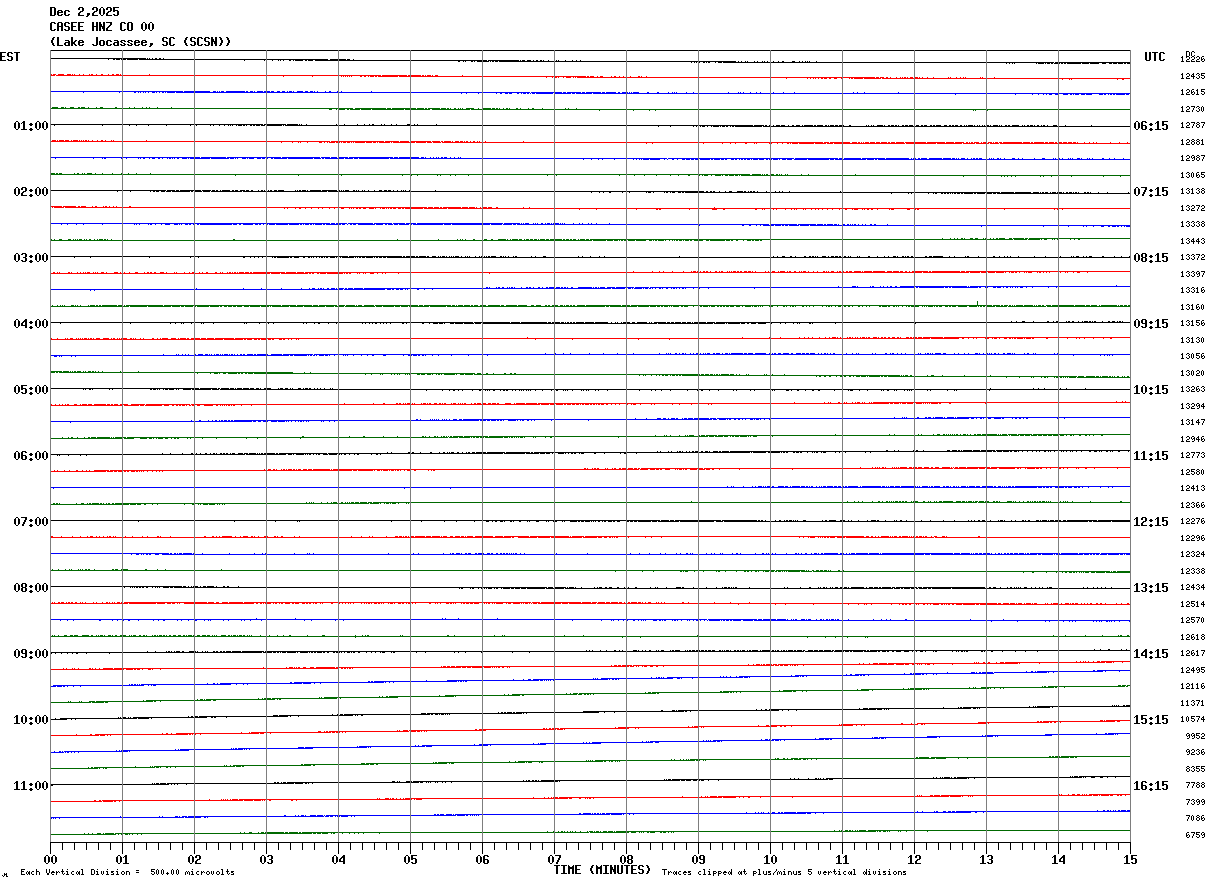Screen dimensions: 1210x886
Task: Click minute label "08" on bottom axis
Action: [626, 859]
